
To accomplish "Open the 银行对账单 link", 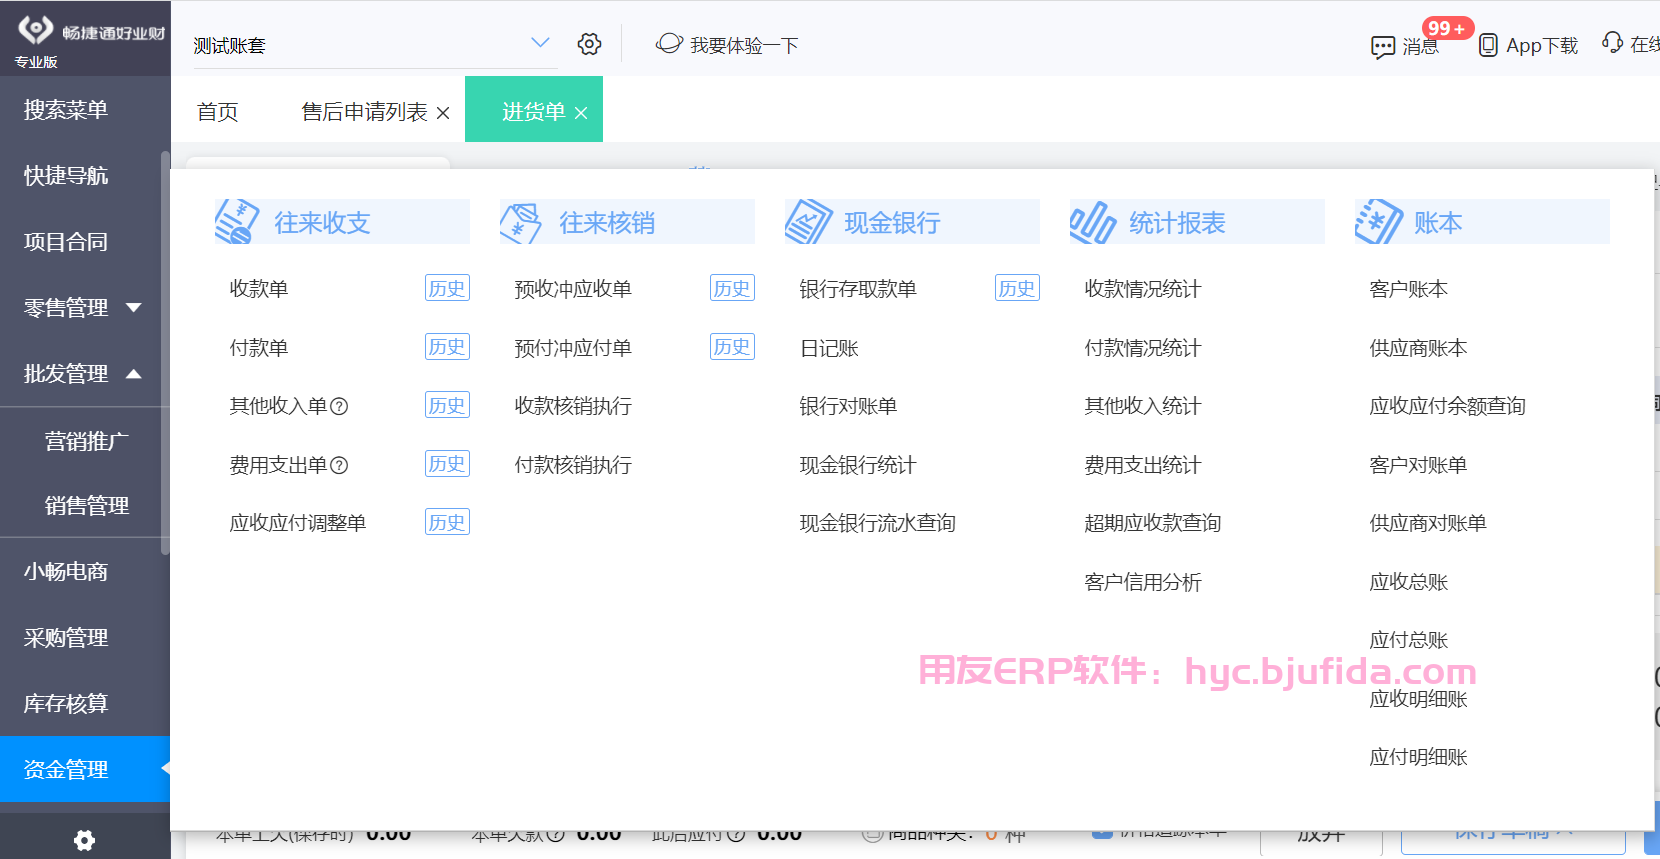I will point(848,406).
